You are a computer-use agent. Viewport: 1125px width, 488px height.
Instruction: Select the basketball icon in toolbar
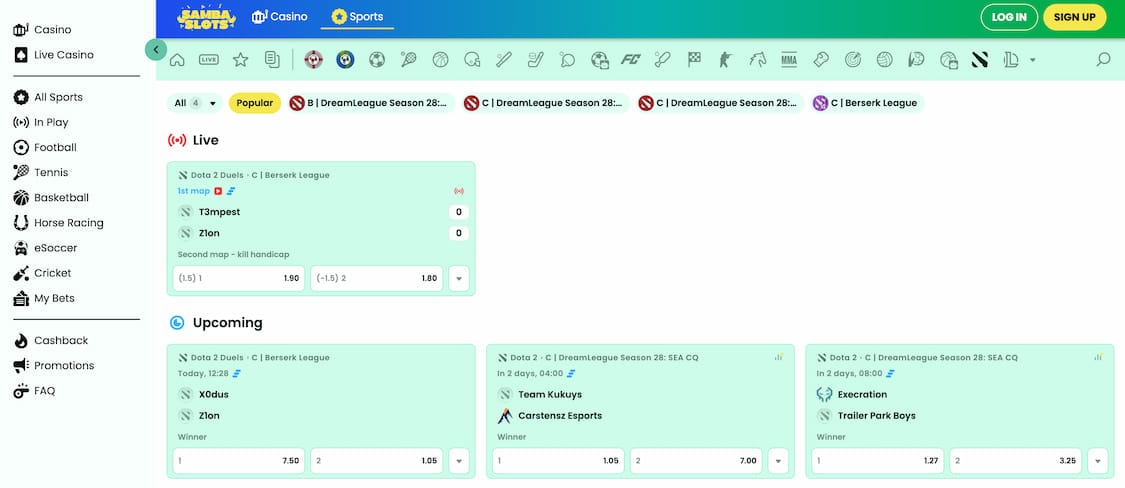pos(441,60)
